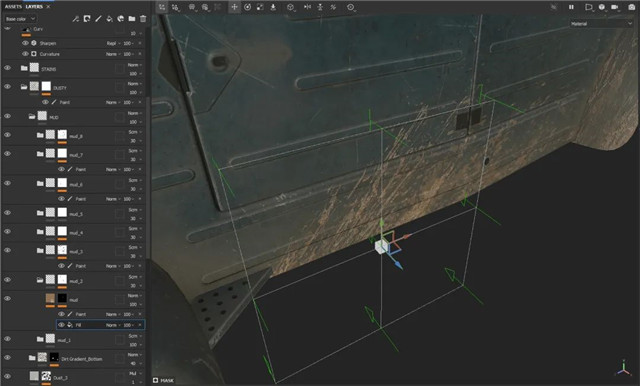Toggle visibility of the MUD folder

pos(7,116)
